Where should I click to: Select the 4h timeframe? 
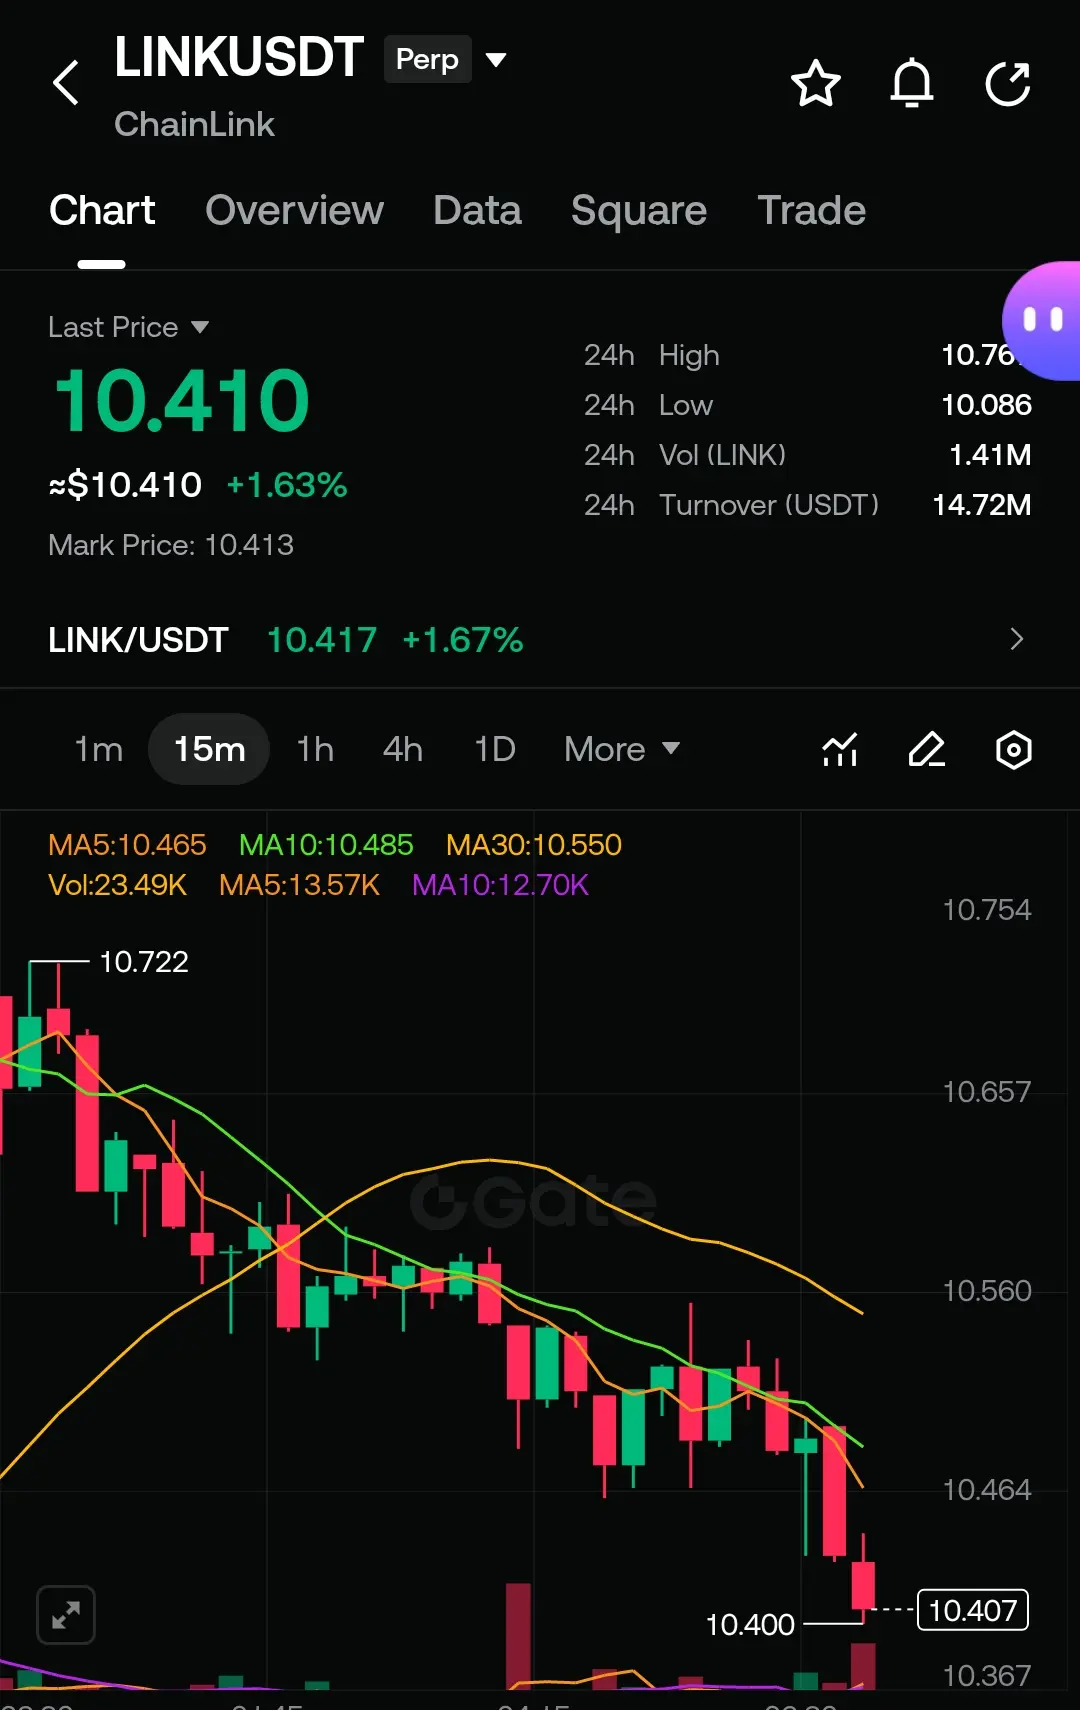point(403,749)
